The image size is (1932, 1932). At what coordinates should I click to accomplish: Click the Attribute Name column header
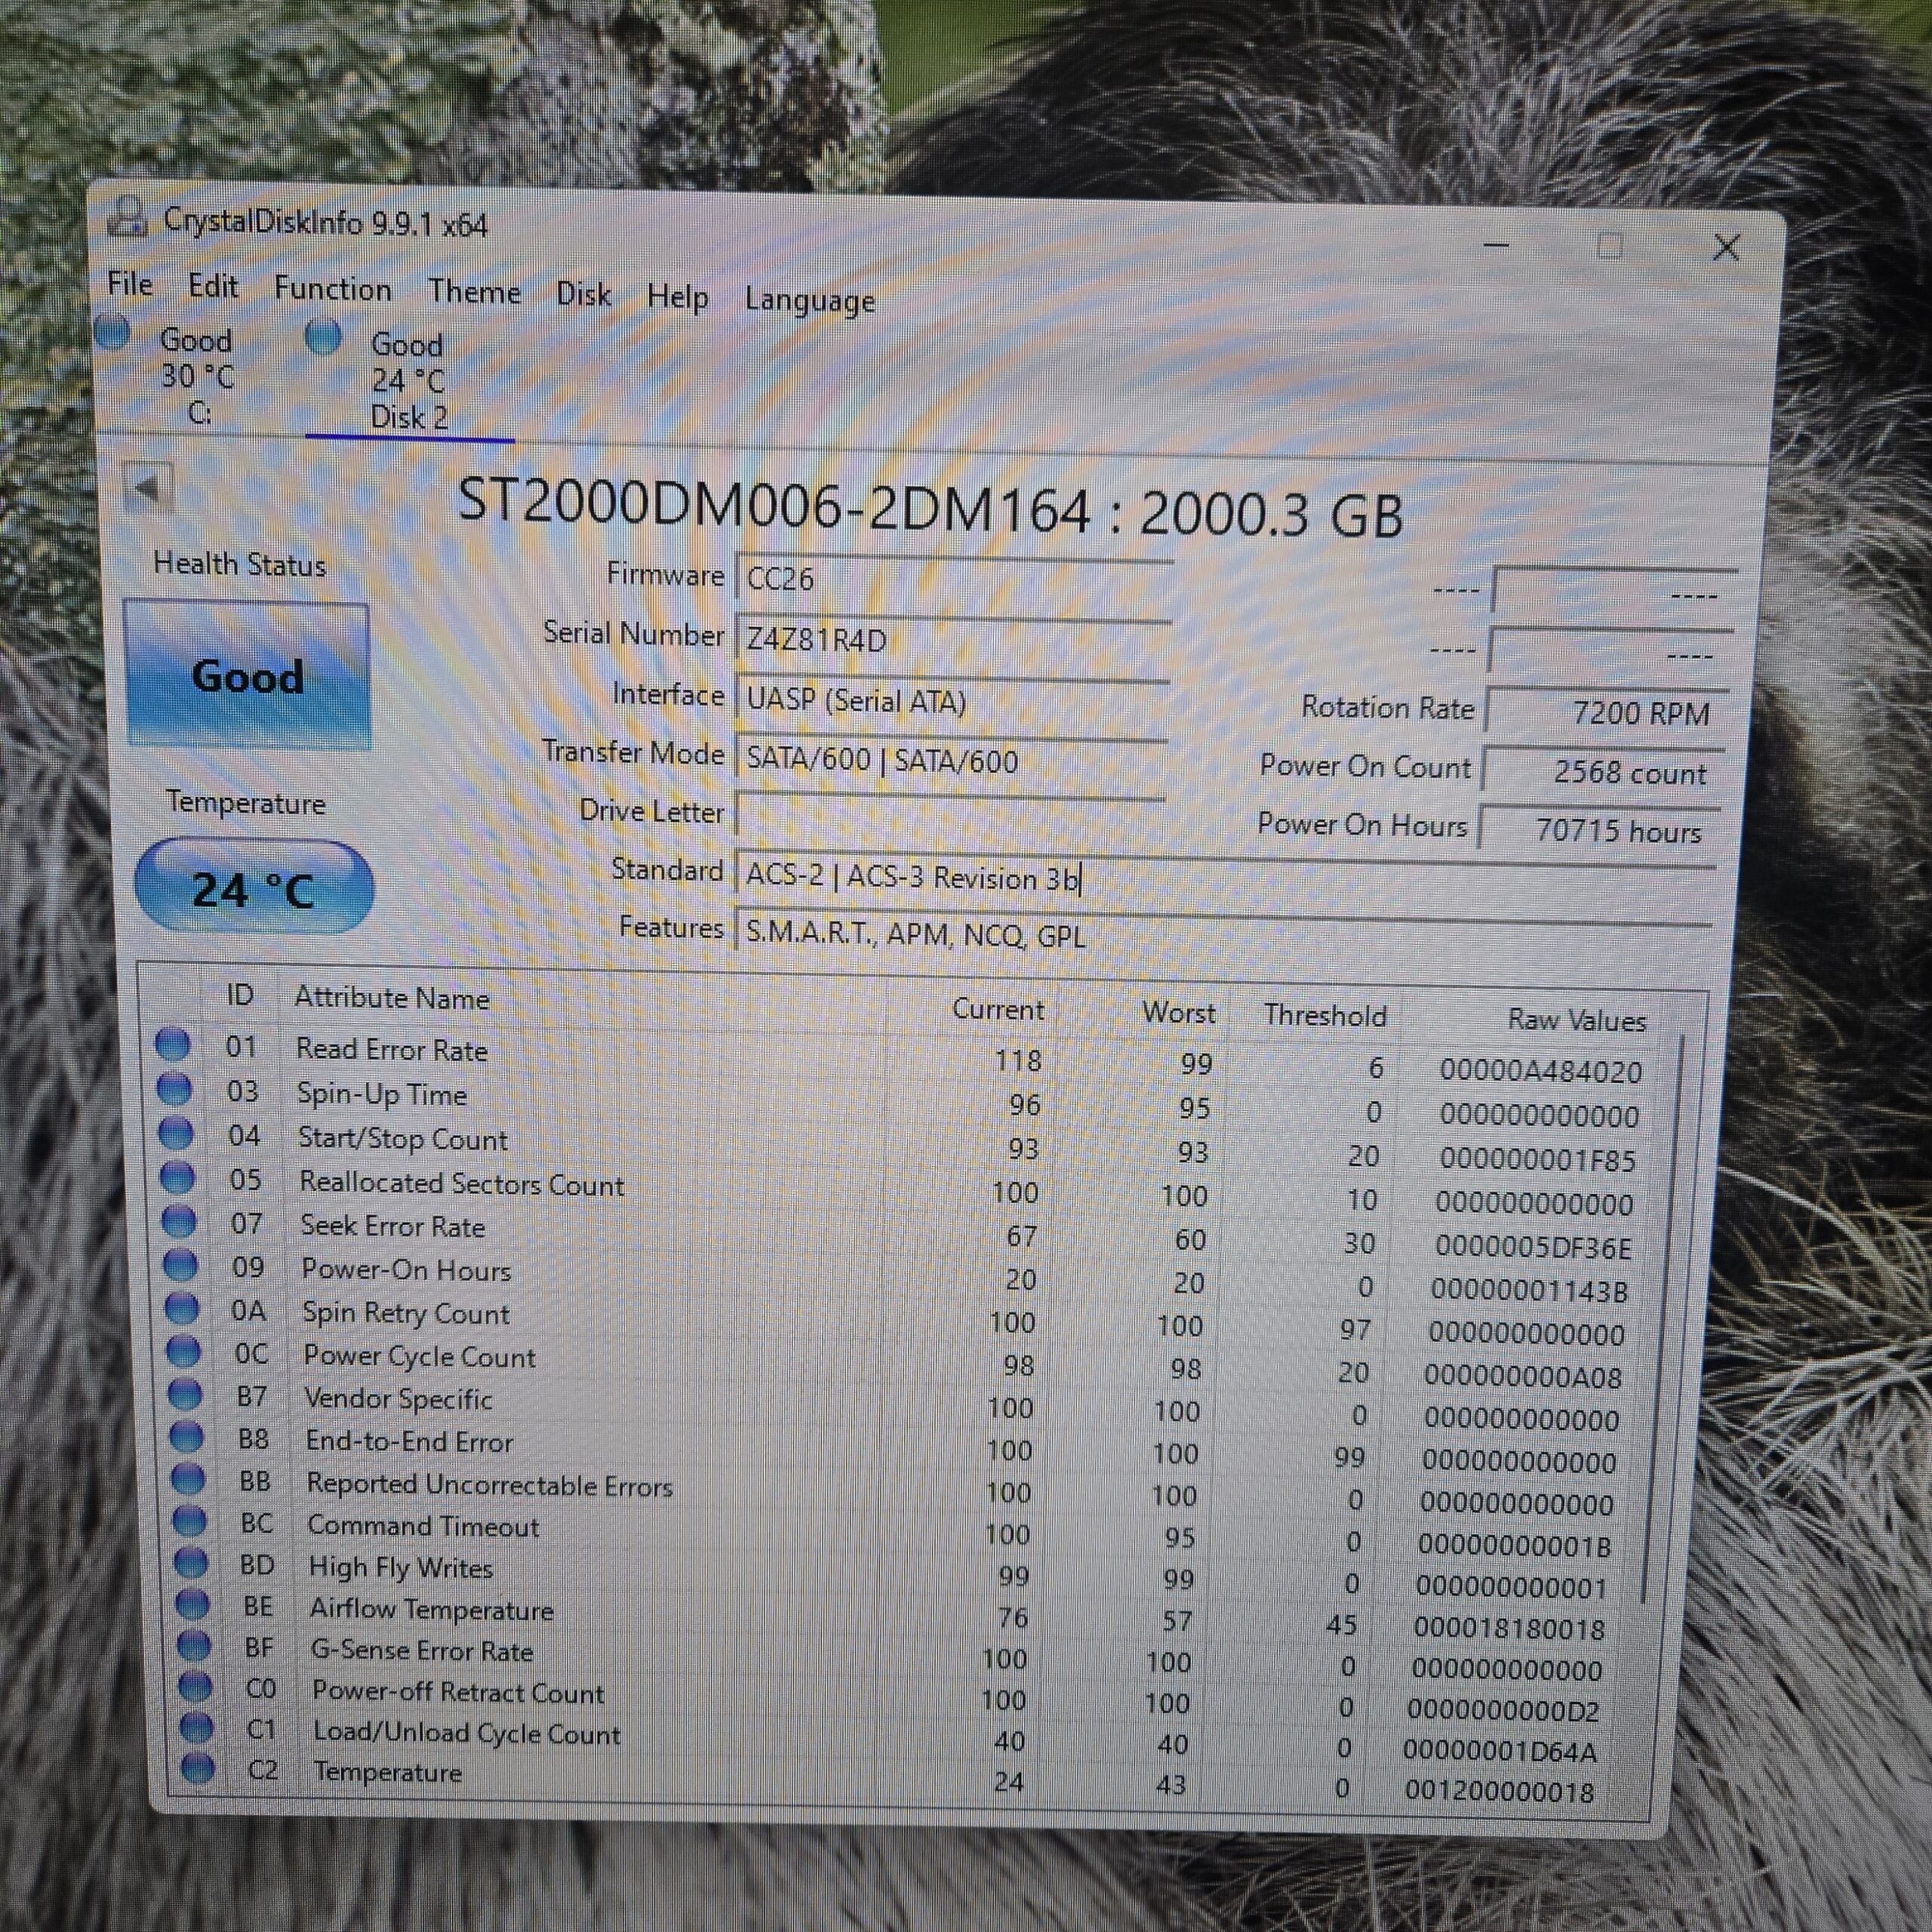(x=391, y=997)
